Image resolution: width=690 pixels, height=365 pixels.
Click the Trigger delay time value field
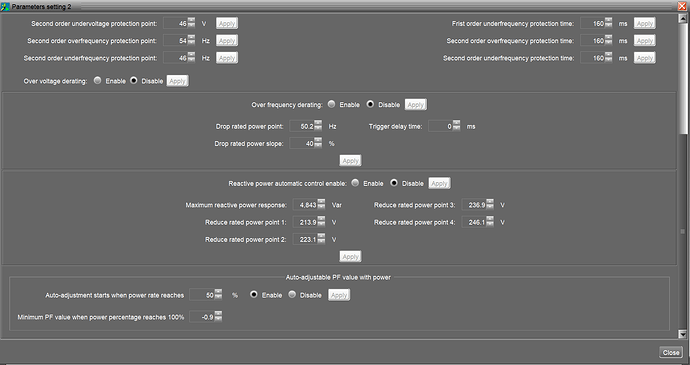440,126
